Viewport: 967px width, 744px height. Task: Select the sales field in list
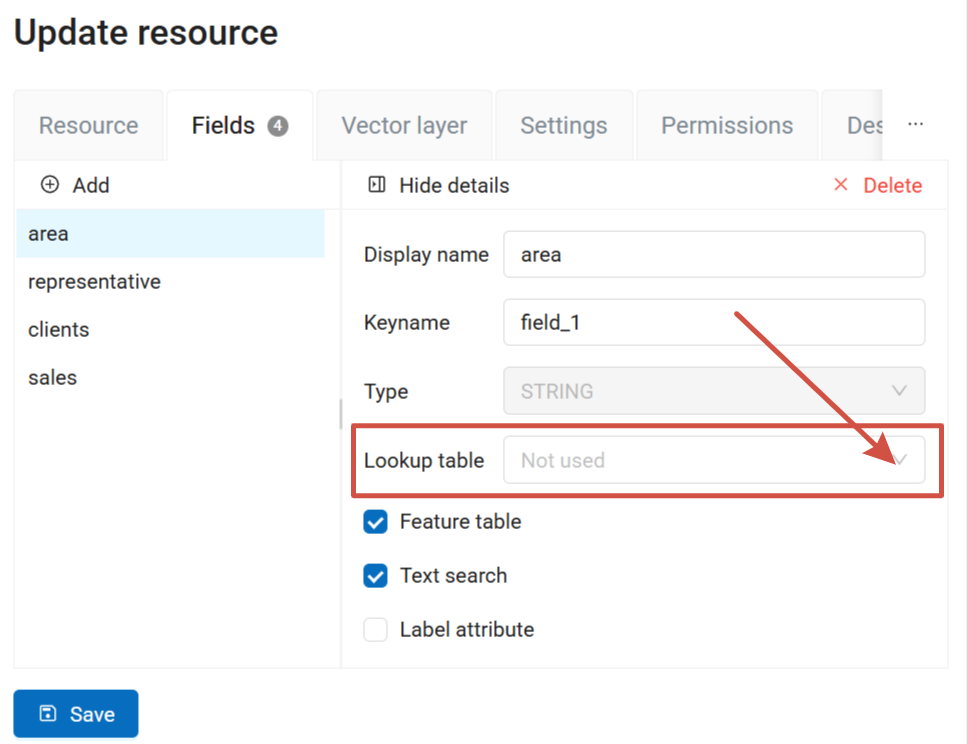pos(52,378)
